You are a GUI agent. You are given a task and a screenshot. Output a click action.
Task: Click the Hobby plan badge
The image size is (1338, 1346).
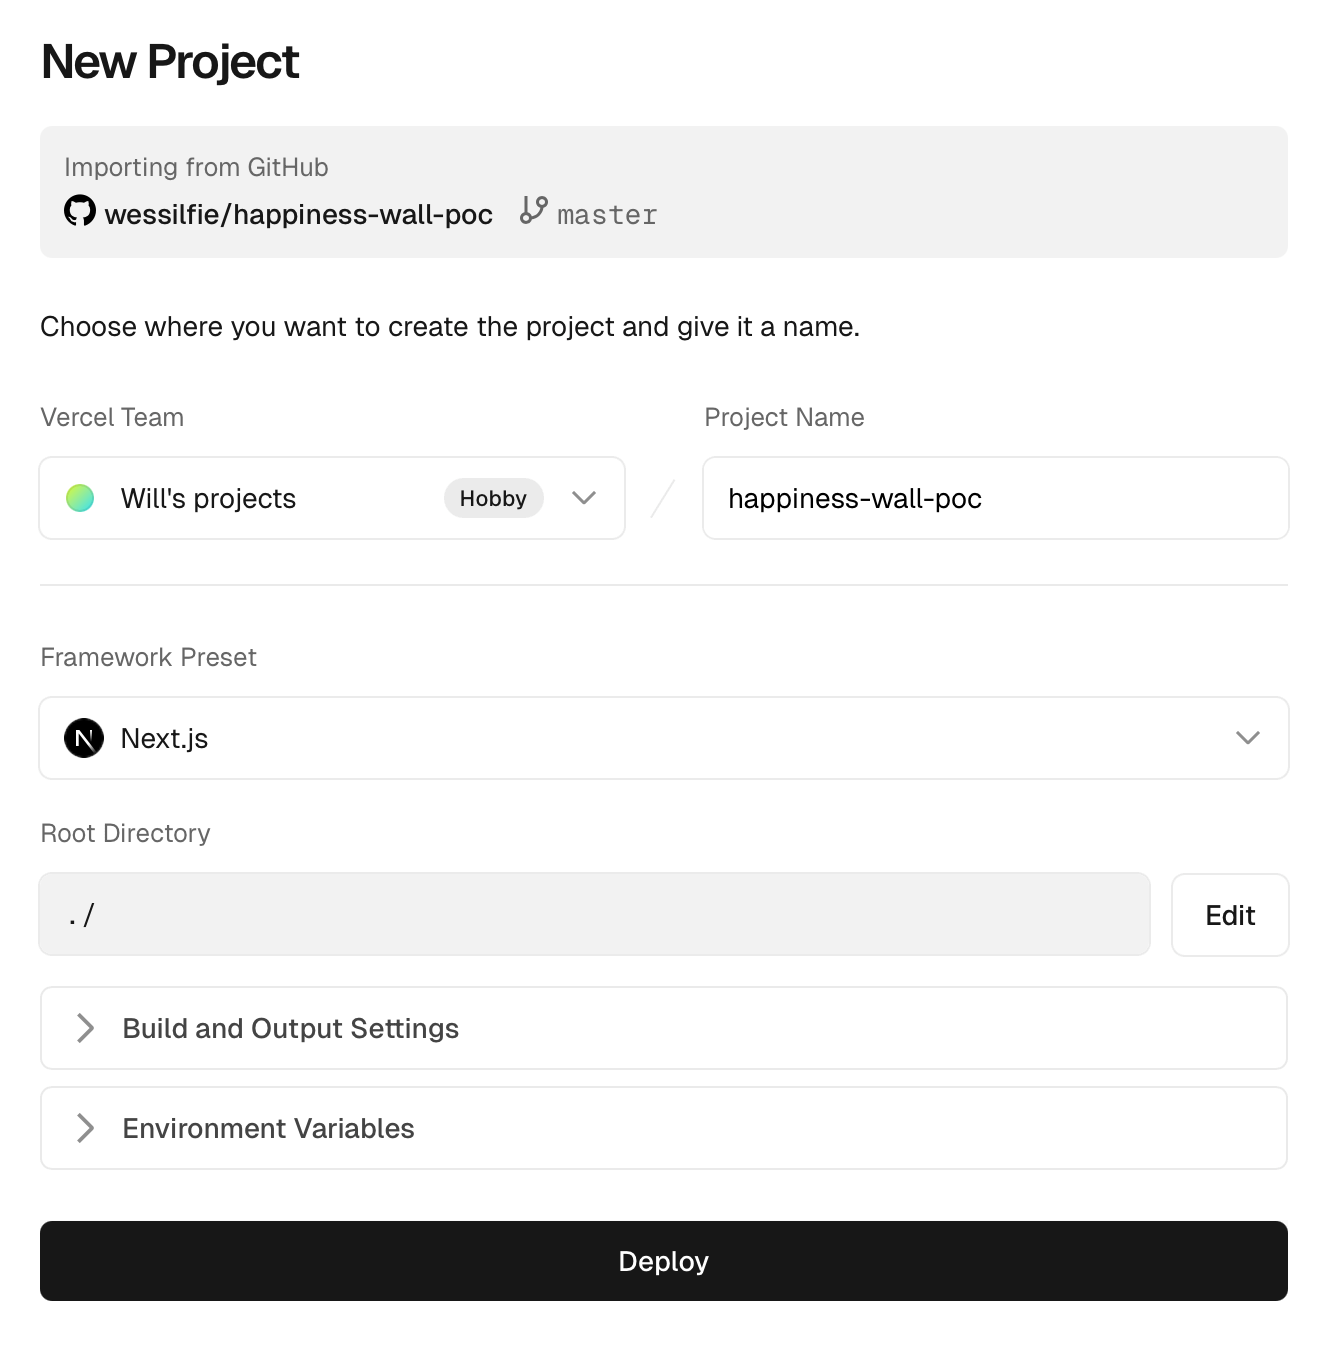point(493,498)
